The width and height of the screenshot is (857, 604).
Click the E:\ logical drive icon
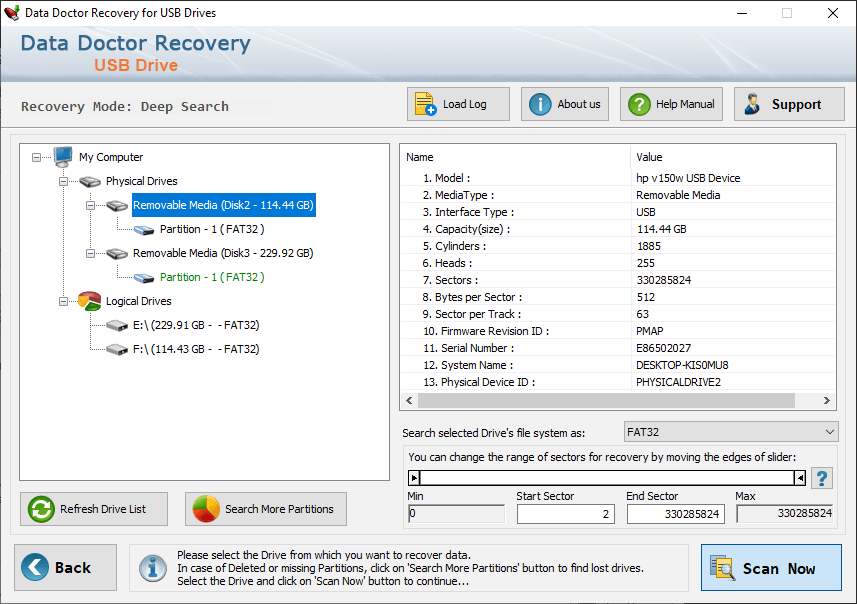tap(117, 326)
